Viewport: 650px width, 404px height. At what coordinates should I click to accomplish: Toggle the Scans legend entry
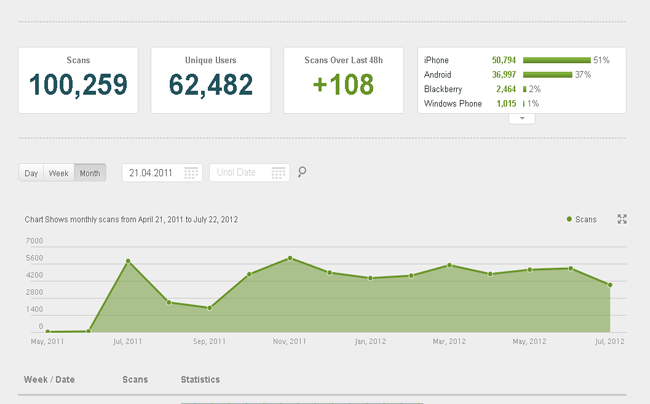pyautogui.click(x=582, y=220)
